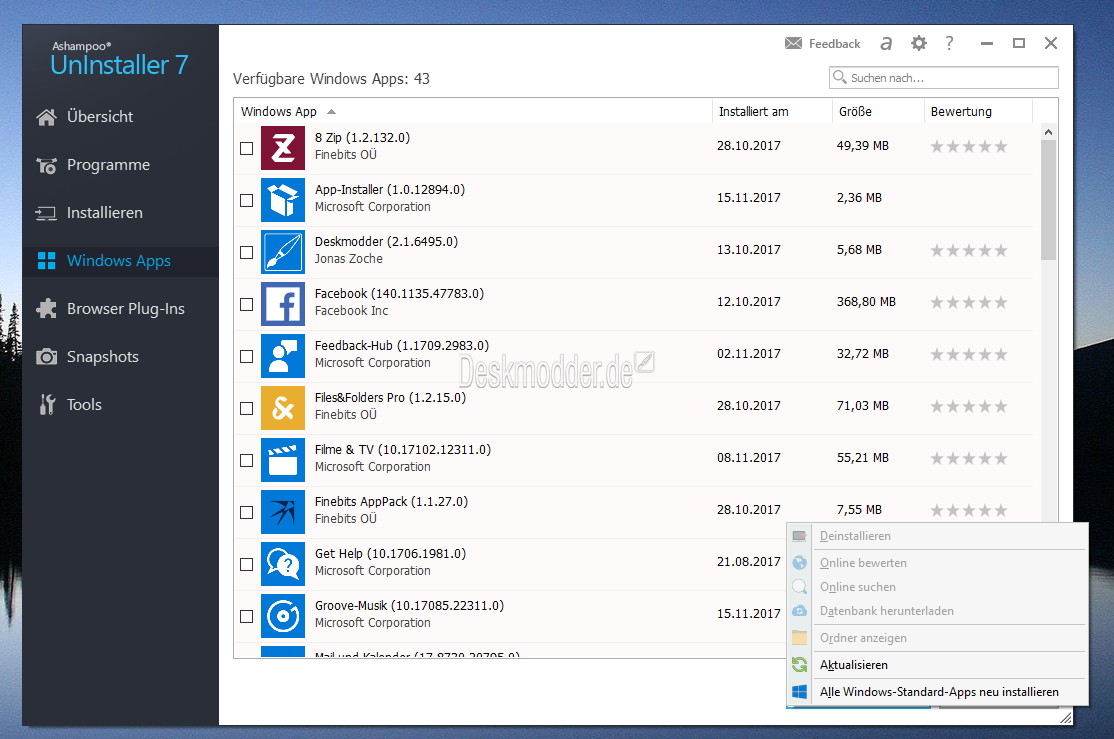This screenshot has width=1114, height=739.
Task: Click the Facebook app icon
Action: click(x=283, y=303)
